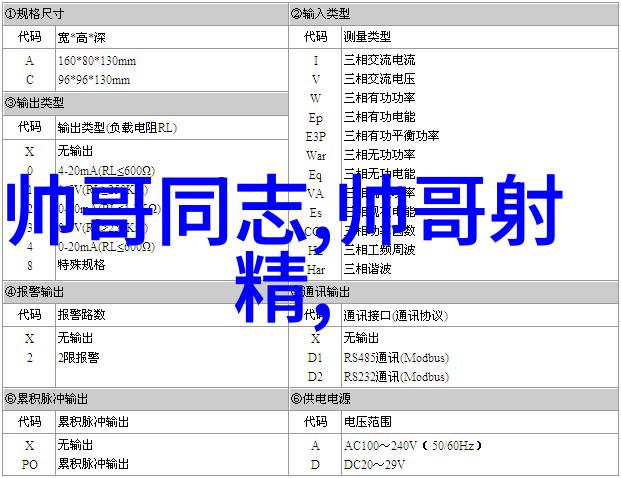Click the 'RS485通讯(Modbus)' cell
This screenshot has width=621, height=478.
396,358
